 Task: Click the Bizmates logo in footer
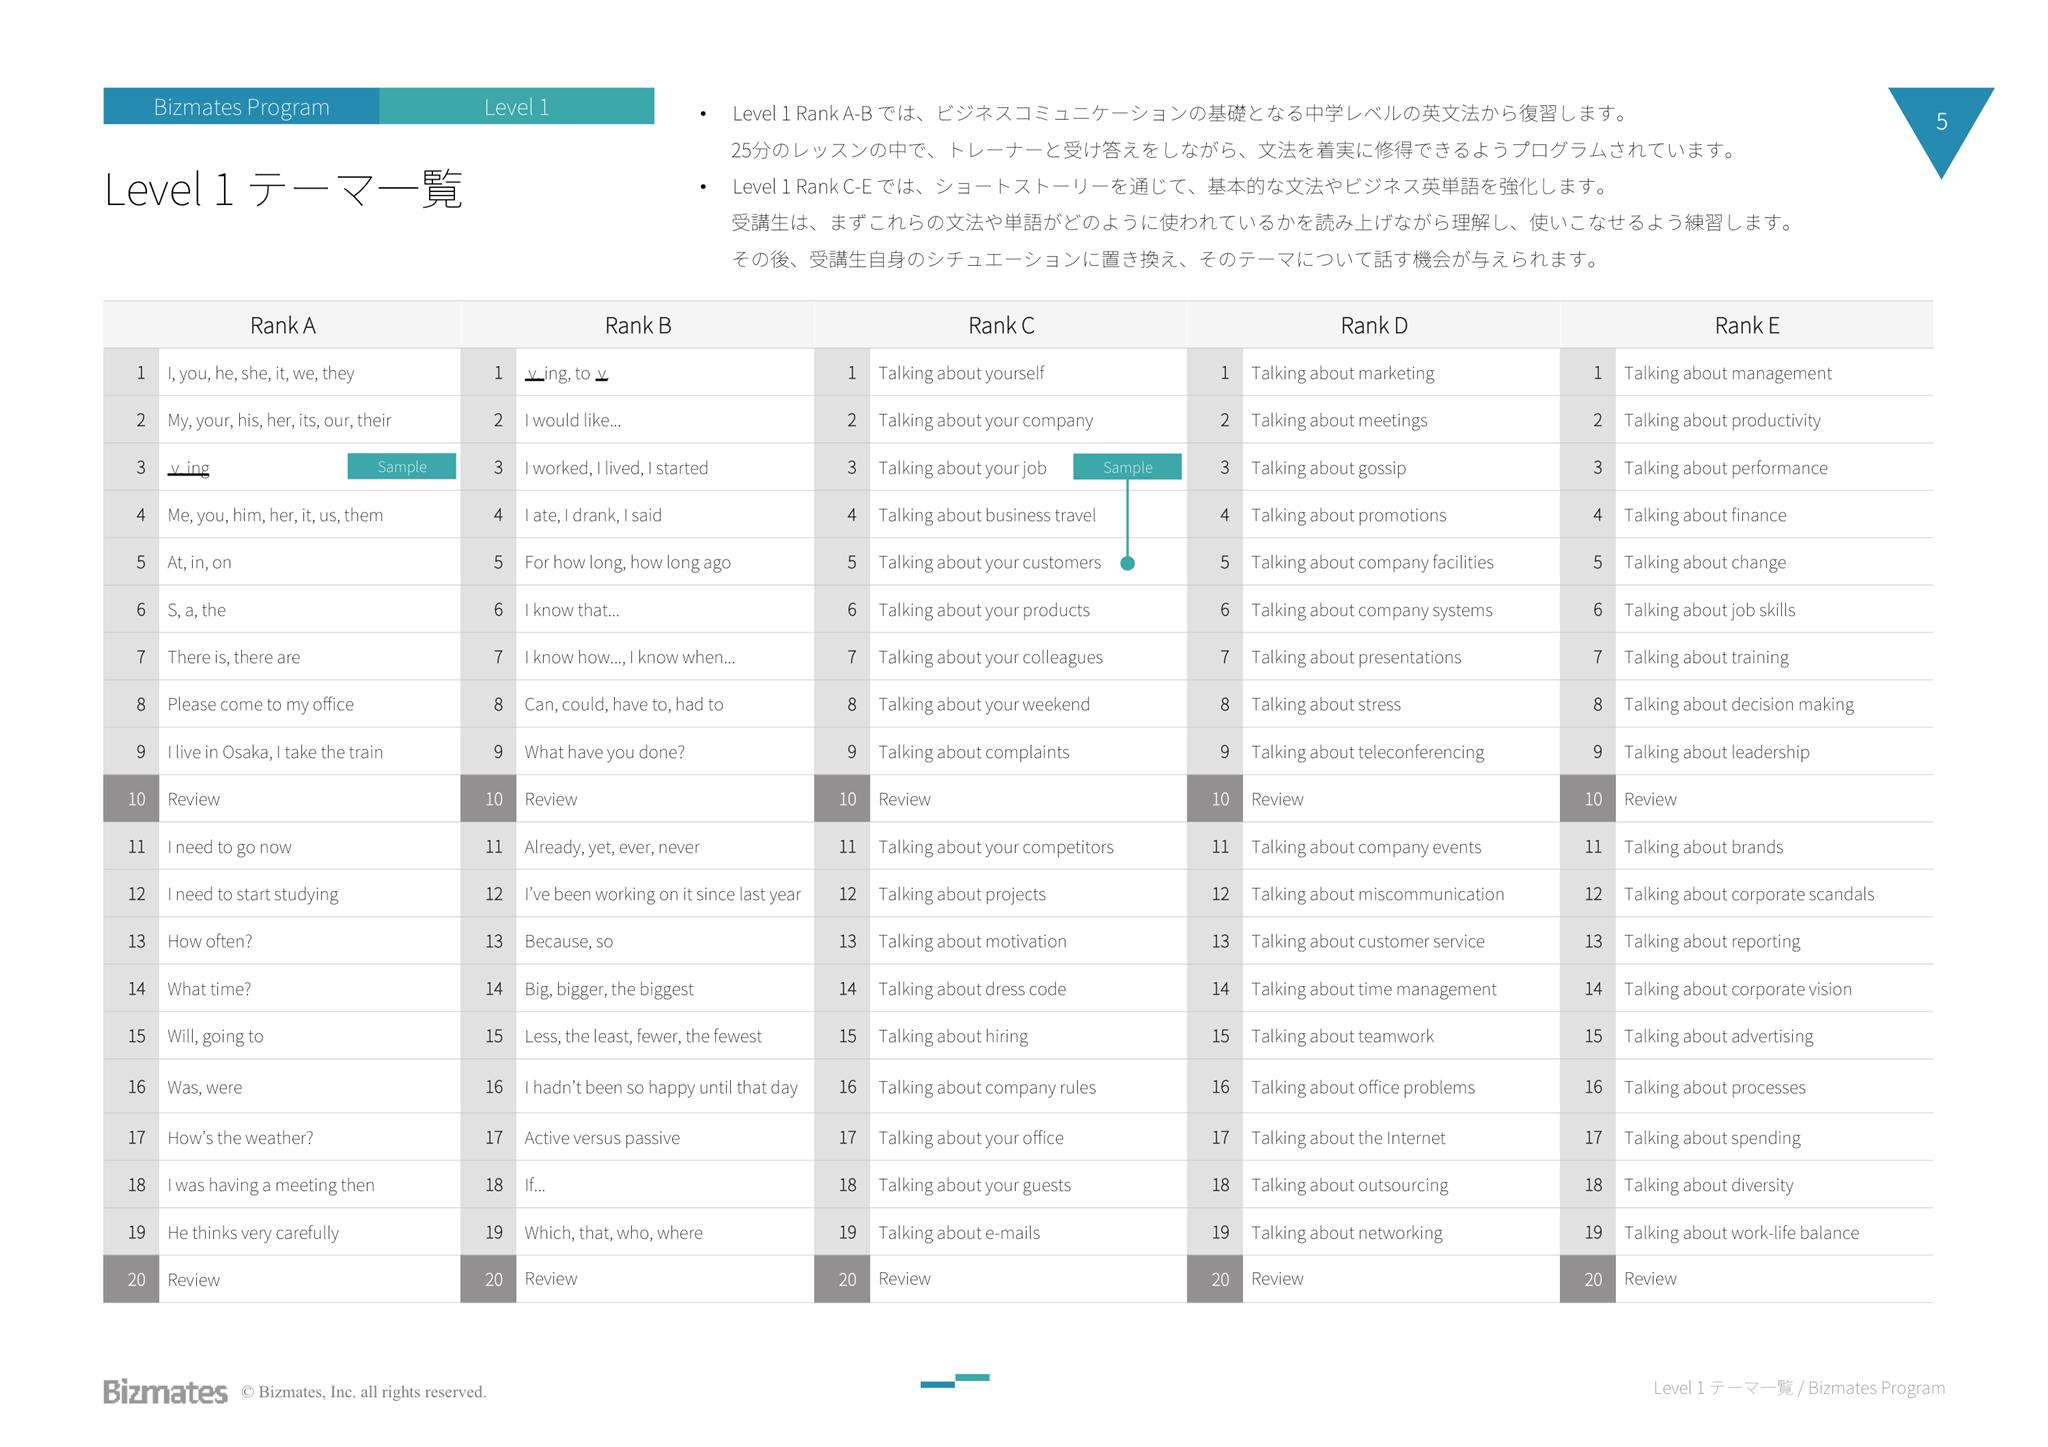click(x=165, y=1391)
